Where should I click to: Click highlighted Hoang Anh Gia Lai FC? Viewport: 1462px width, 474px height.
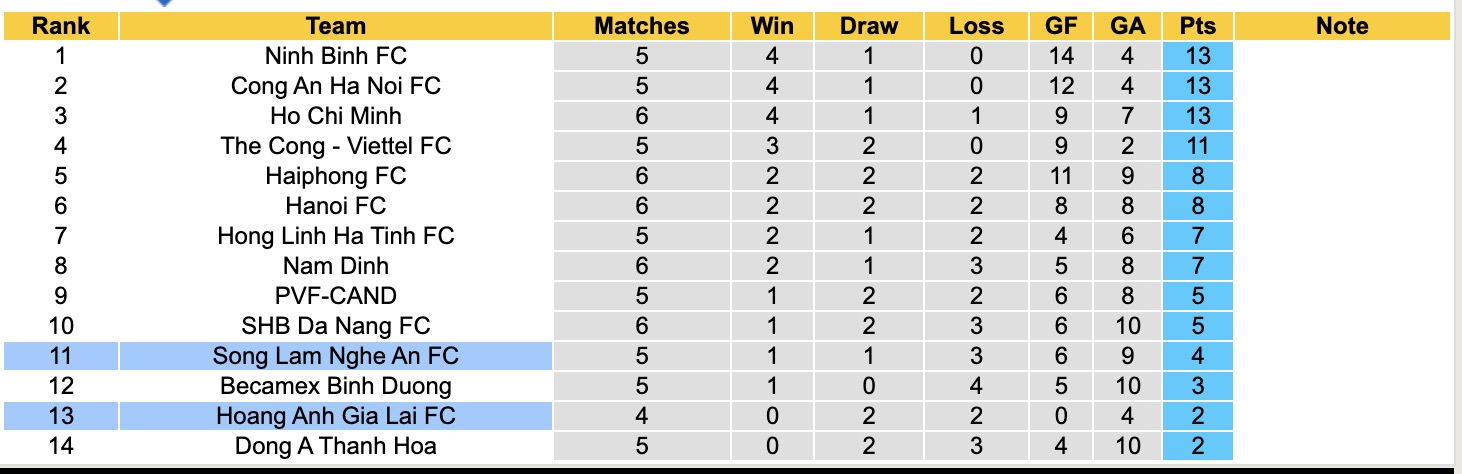pos(336,416)
